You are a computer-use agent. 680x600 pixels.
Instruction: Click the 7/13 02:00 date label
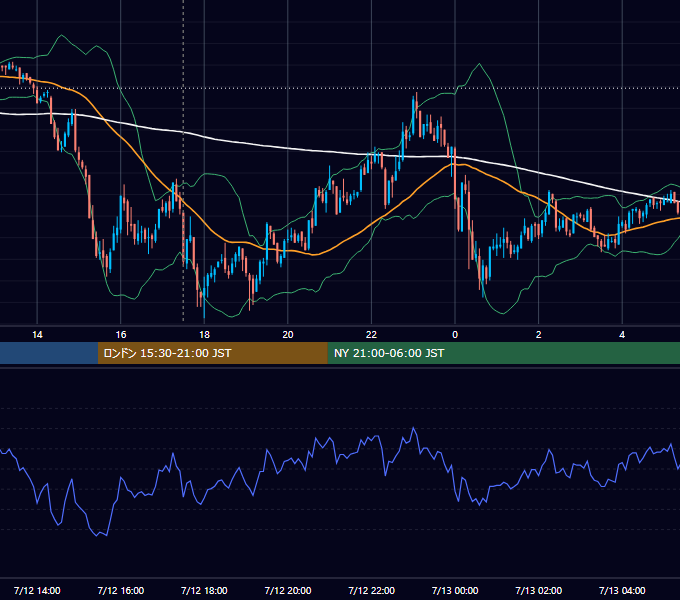click(x=539, y=590)
